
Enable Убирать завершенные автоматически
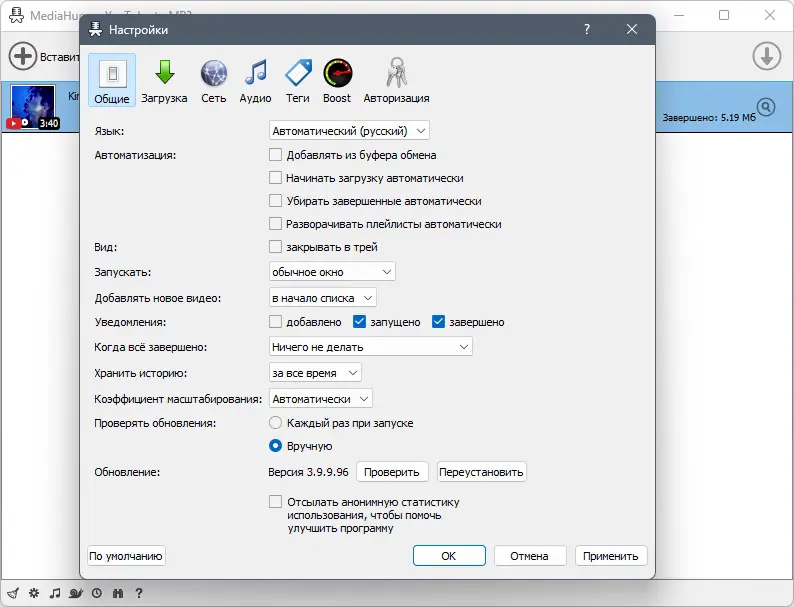coord(275,201)
